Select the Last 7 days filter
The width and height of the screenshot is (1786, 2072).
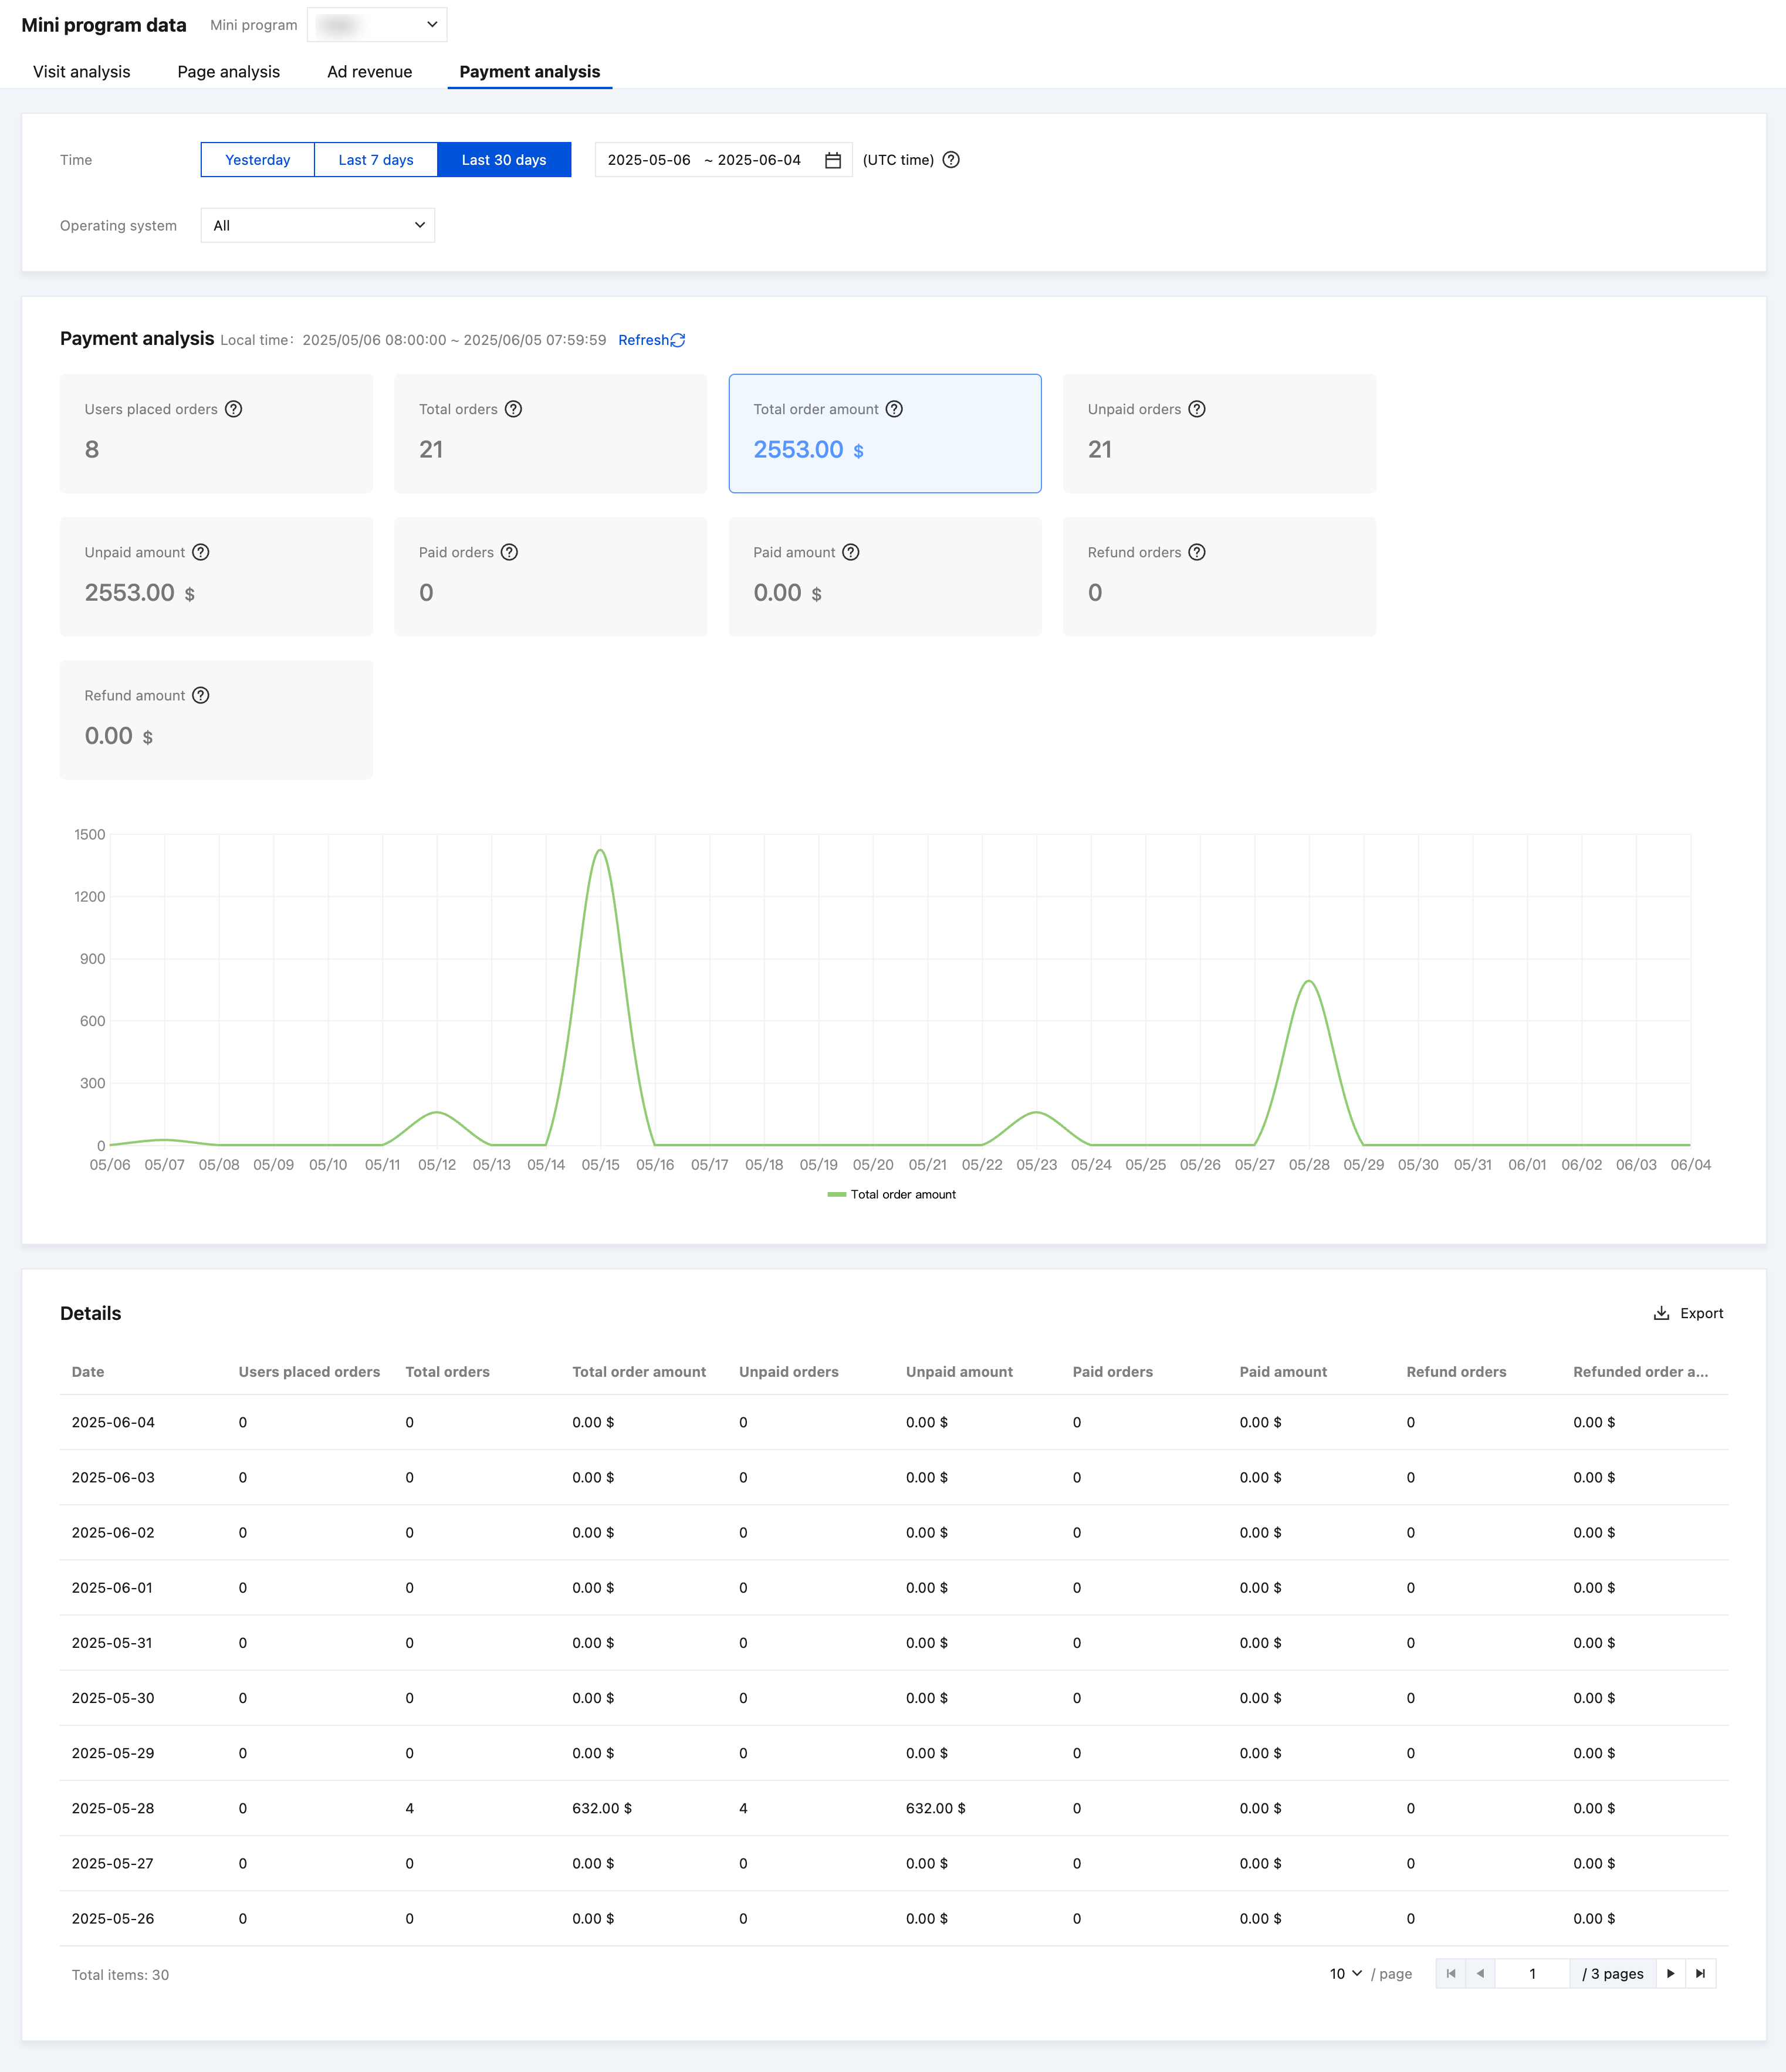click(375, 160)
